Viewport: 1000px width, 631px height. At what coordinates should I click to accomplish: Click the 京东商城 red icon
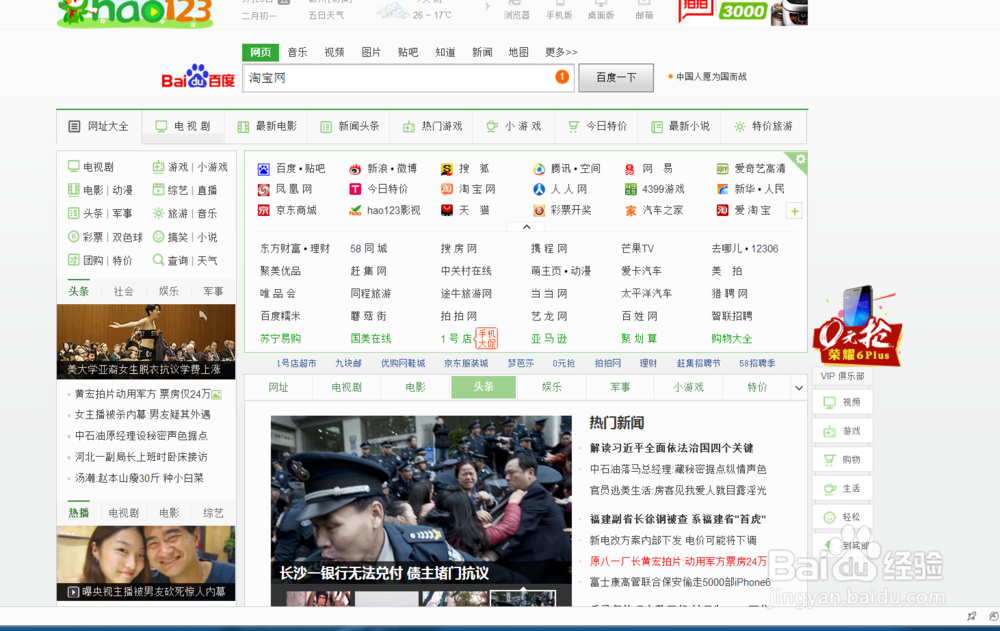[x=263, y=211]
